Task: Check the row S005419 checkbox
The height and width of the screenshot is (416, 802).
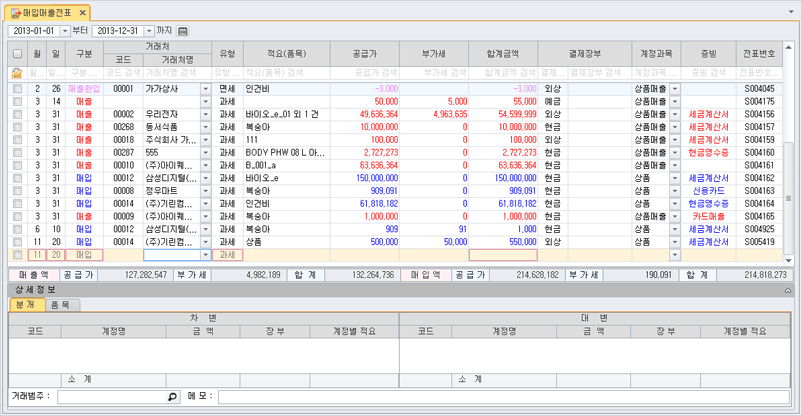Action: (x=17, y=242)
